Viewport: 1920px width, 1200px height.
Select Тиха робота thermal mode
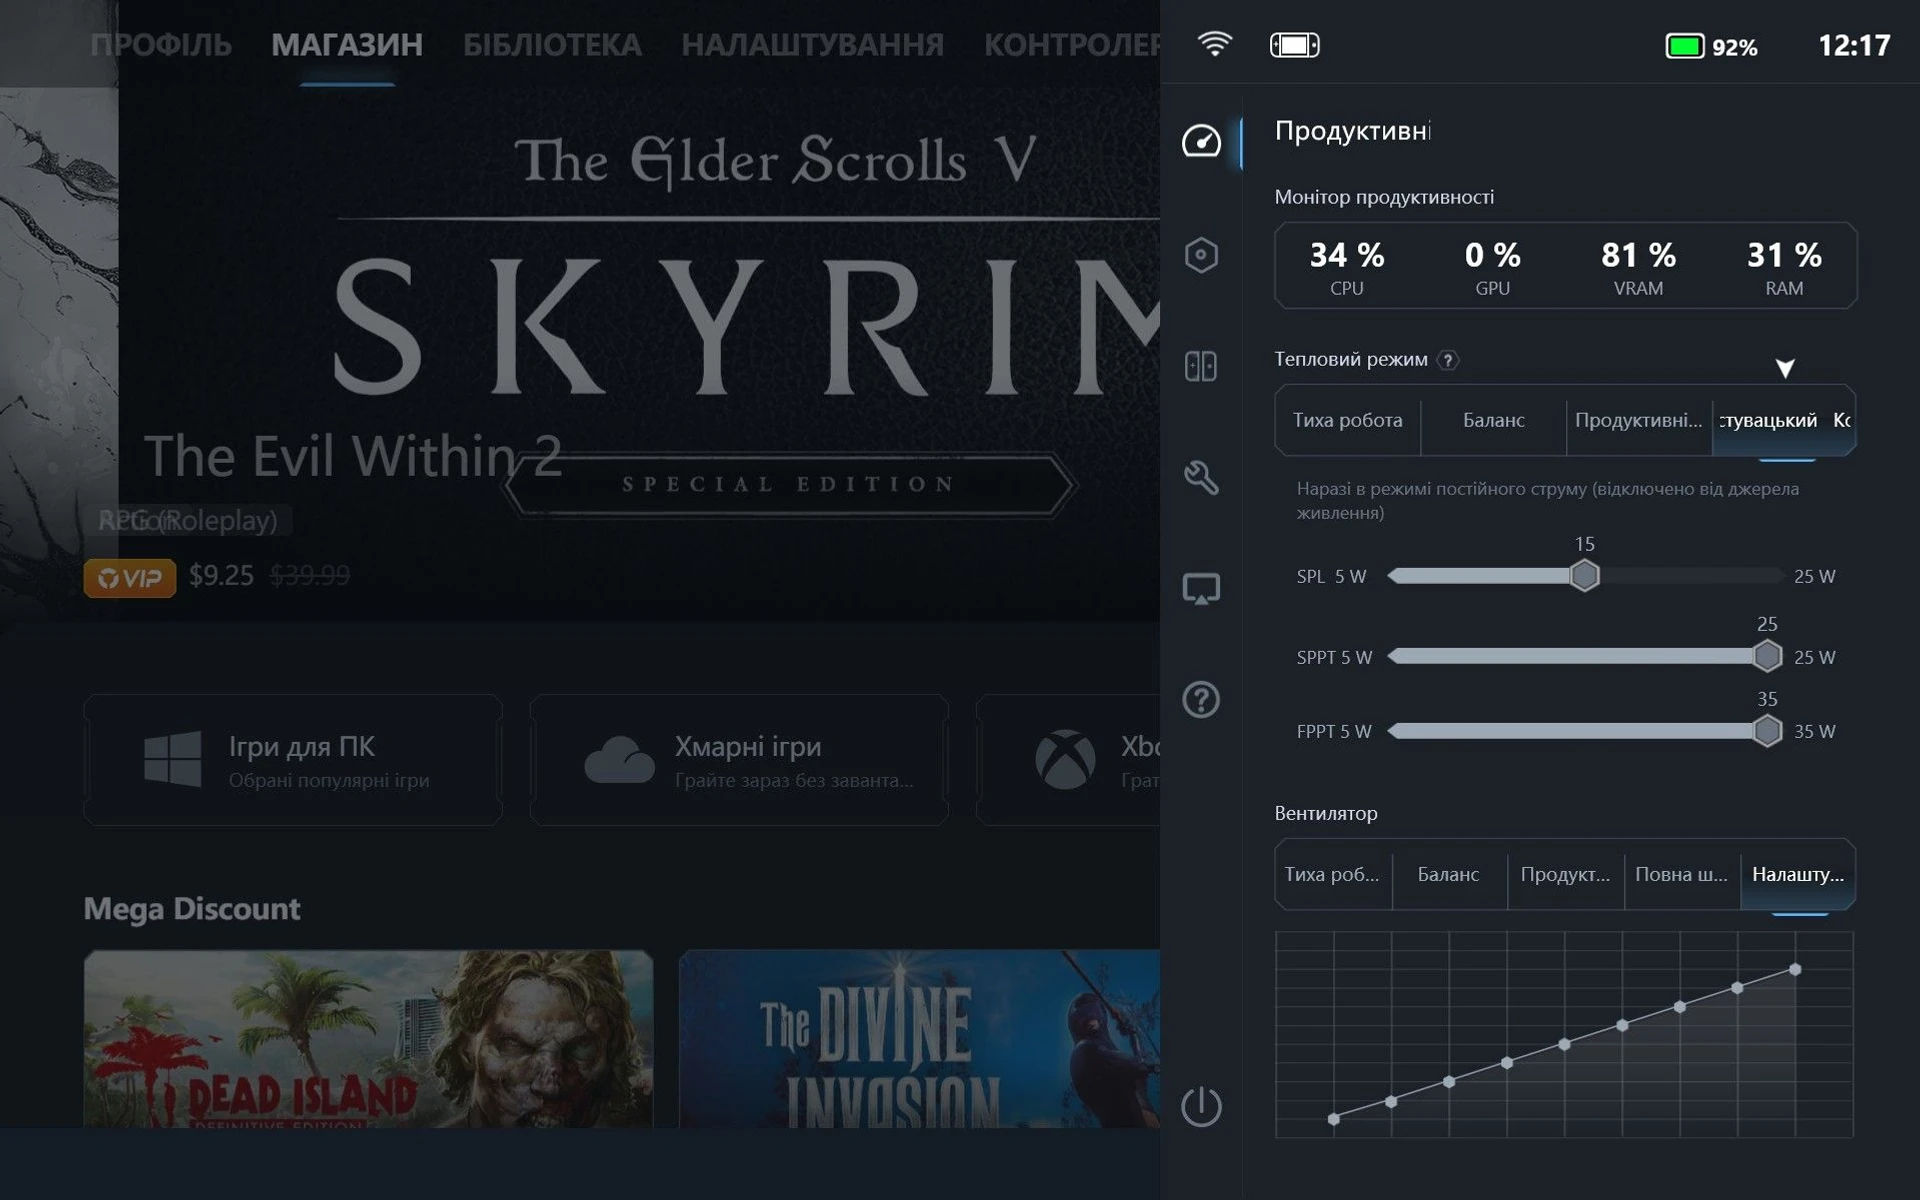point(1347,420)
